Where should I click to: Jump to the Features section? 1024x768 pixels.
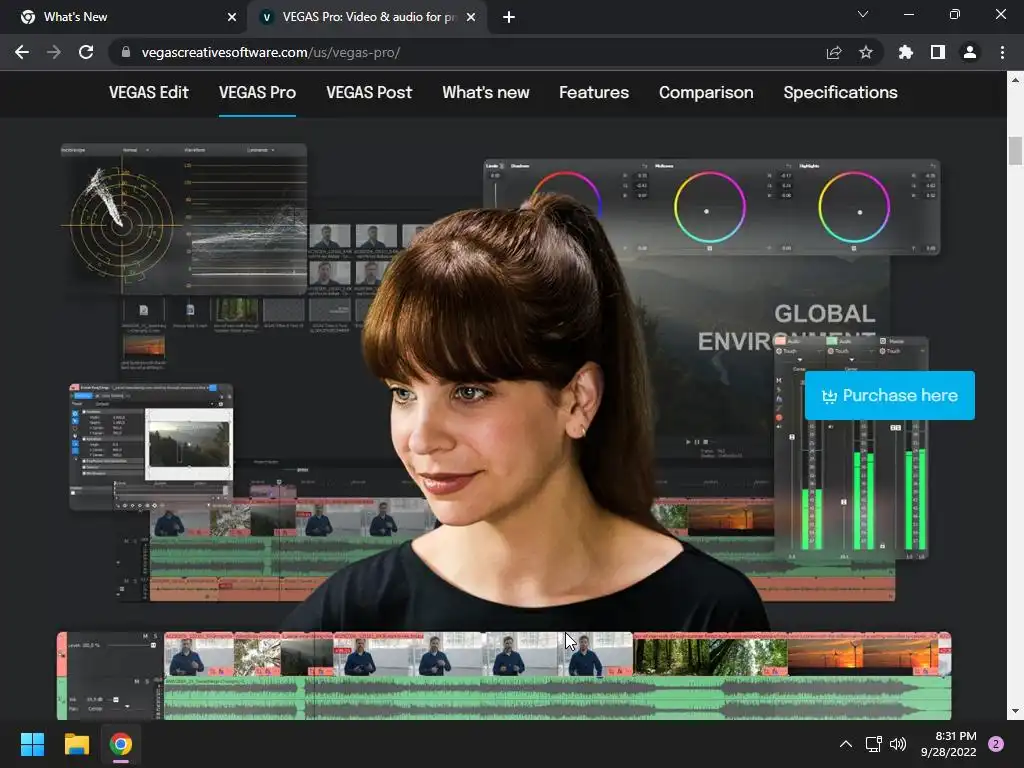[594, 93]
